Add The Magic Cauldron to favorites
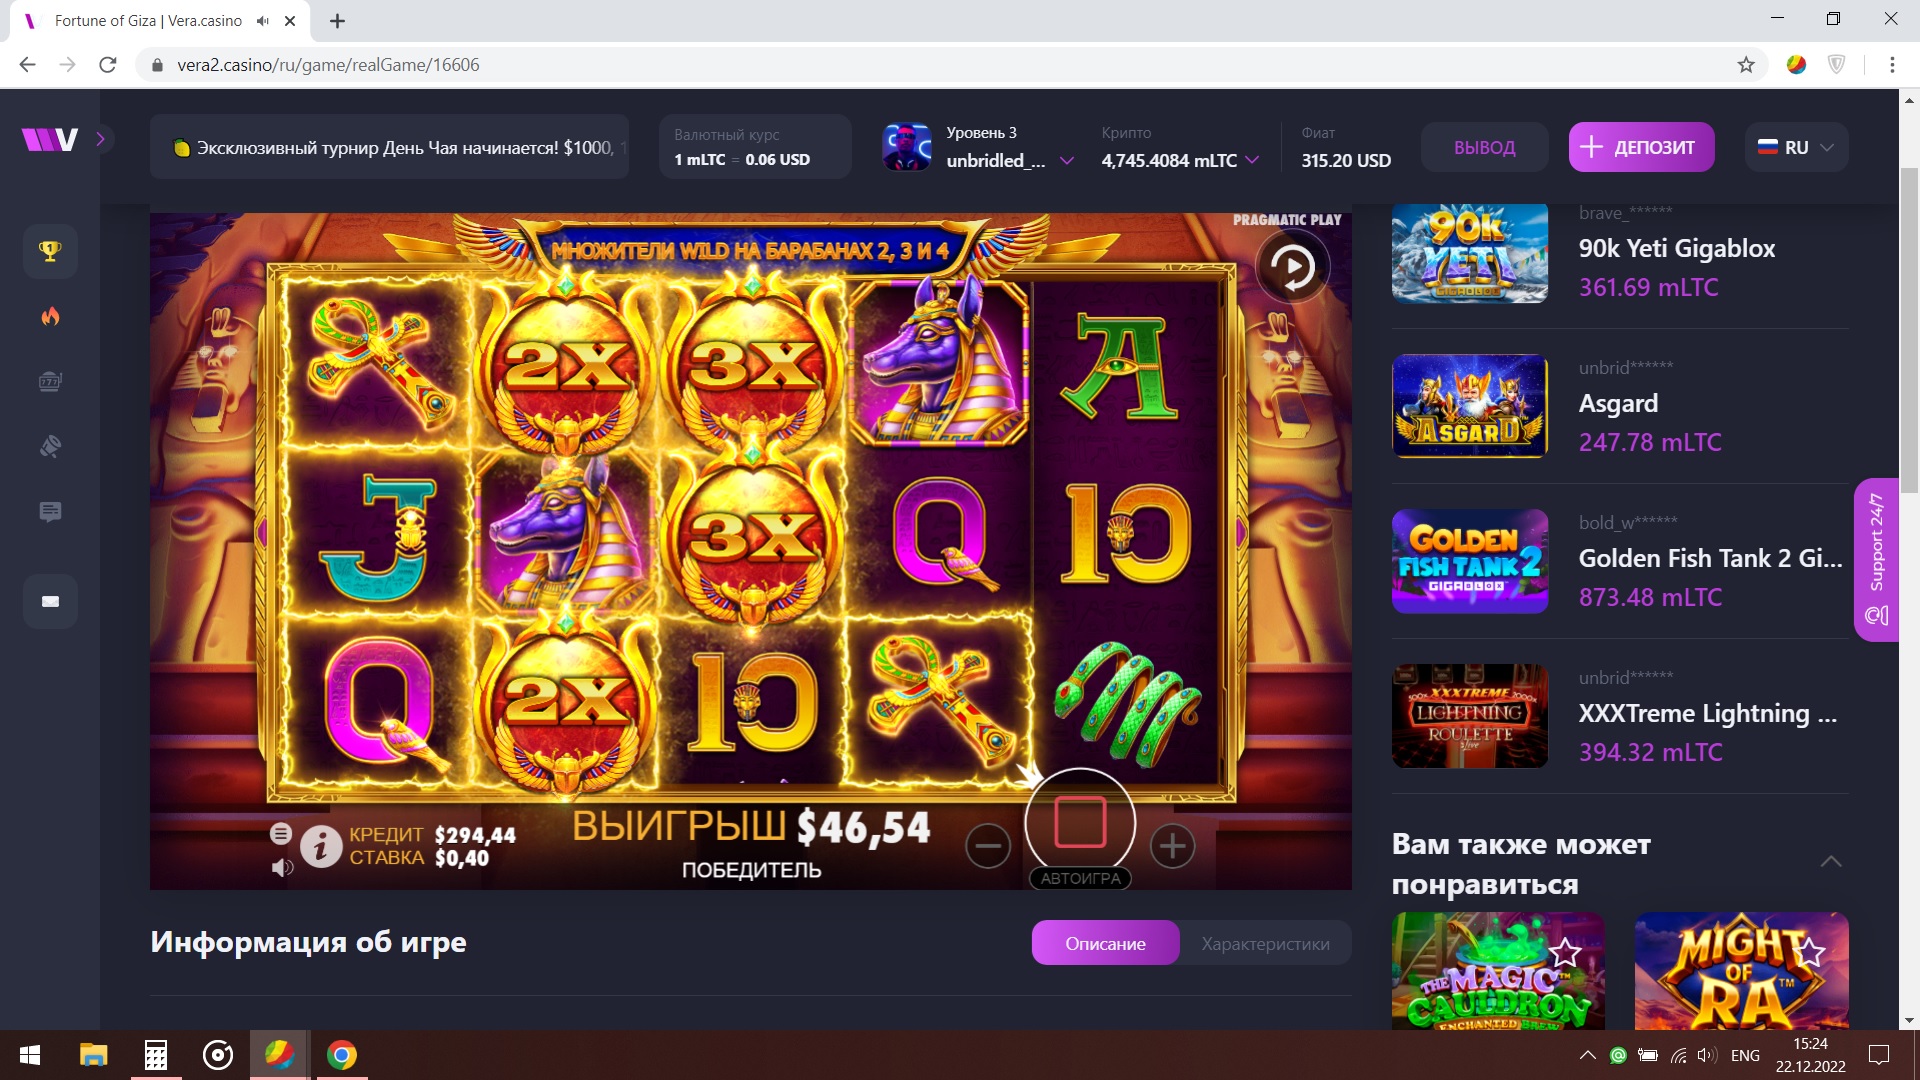 tap(1565, 951)
